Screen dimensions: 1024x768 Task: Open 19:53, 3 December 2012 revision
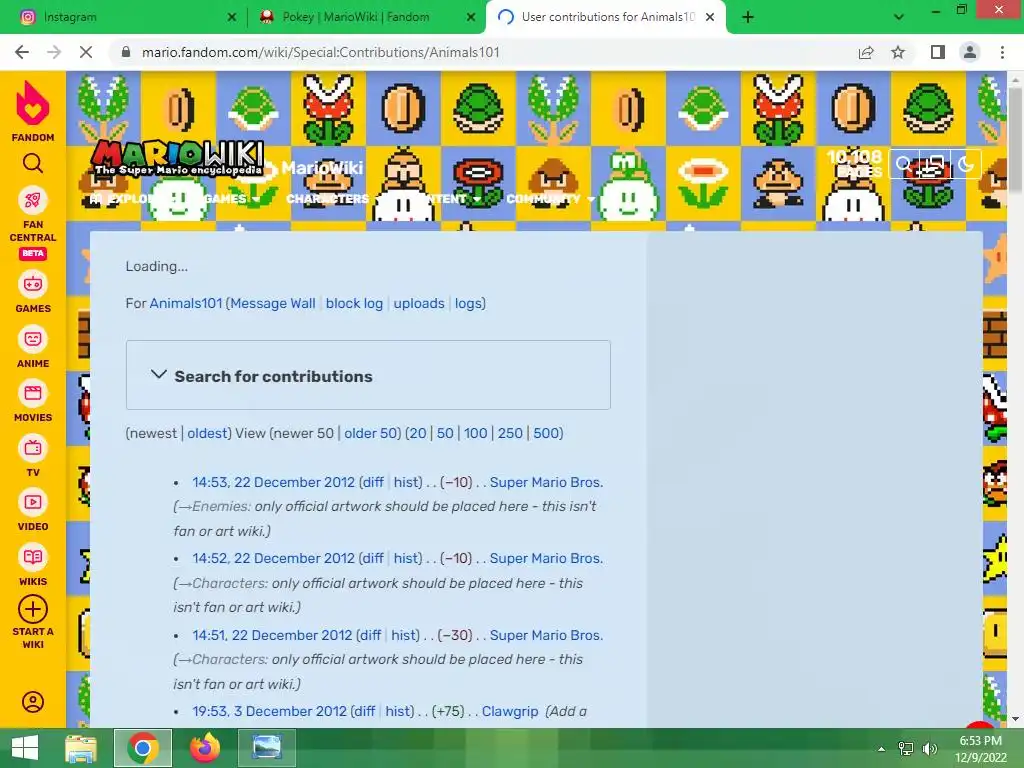point(269,711)
